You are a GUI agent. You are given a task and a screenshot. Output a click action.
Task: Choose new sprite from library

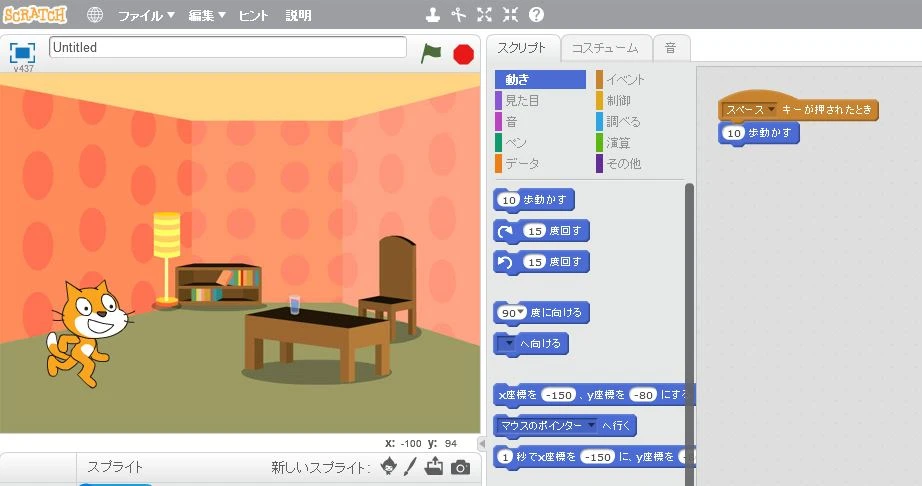[x=388, y=467]
